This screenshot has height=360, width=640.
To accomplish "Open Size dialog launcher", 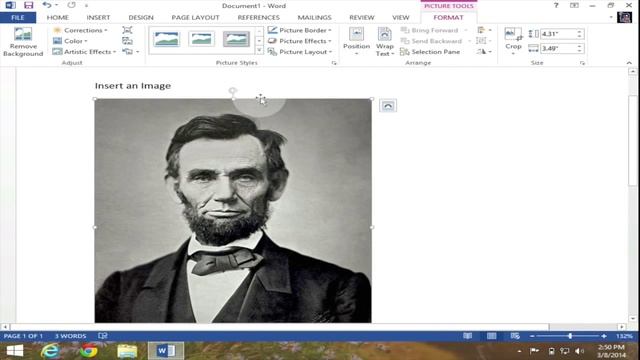I will tap(582, 63).
